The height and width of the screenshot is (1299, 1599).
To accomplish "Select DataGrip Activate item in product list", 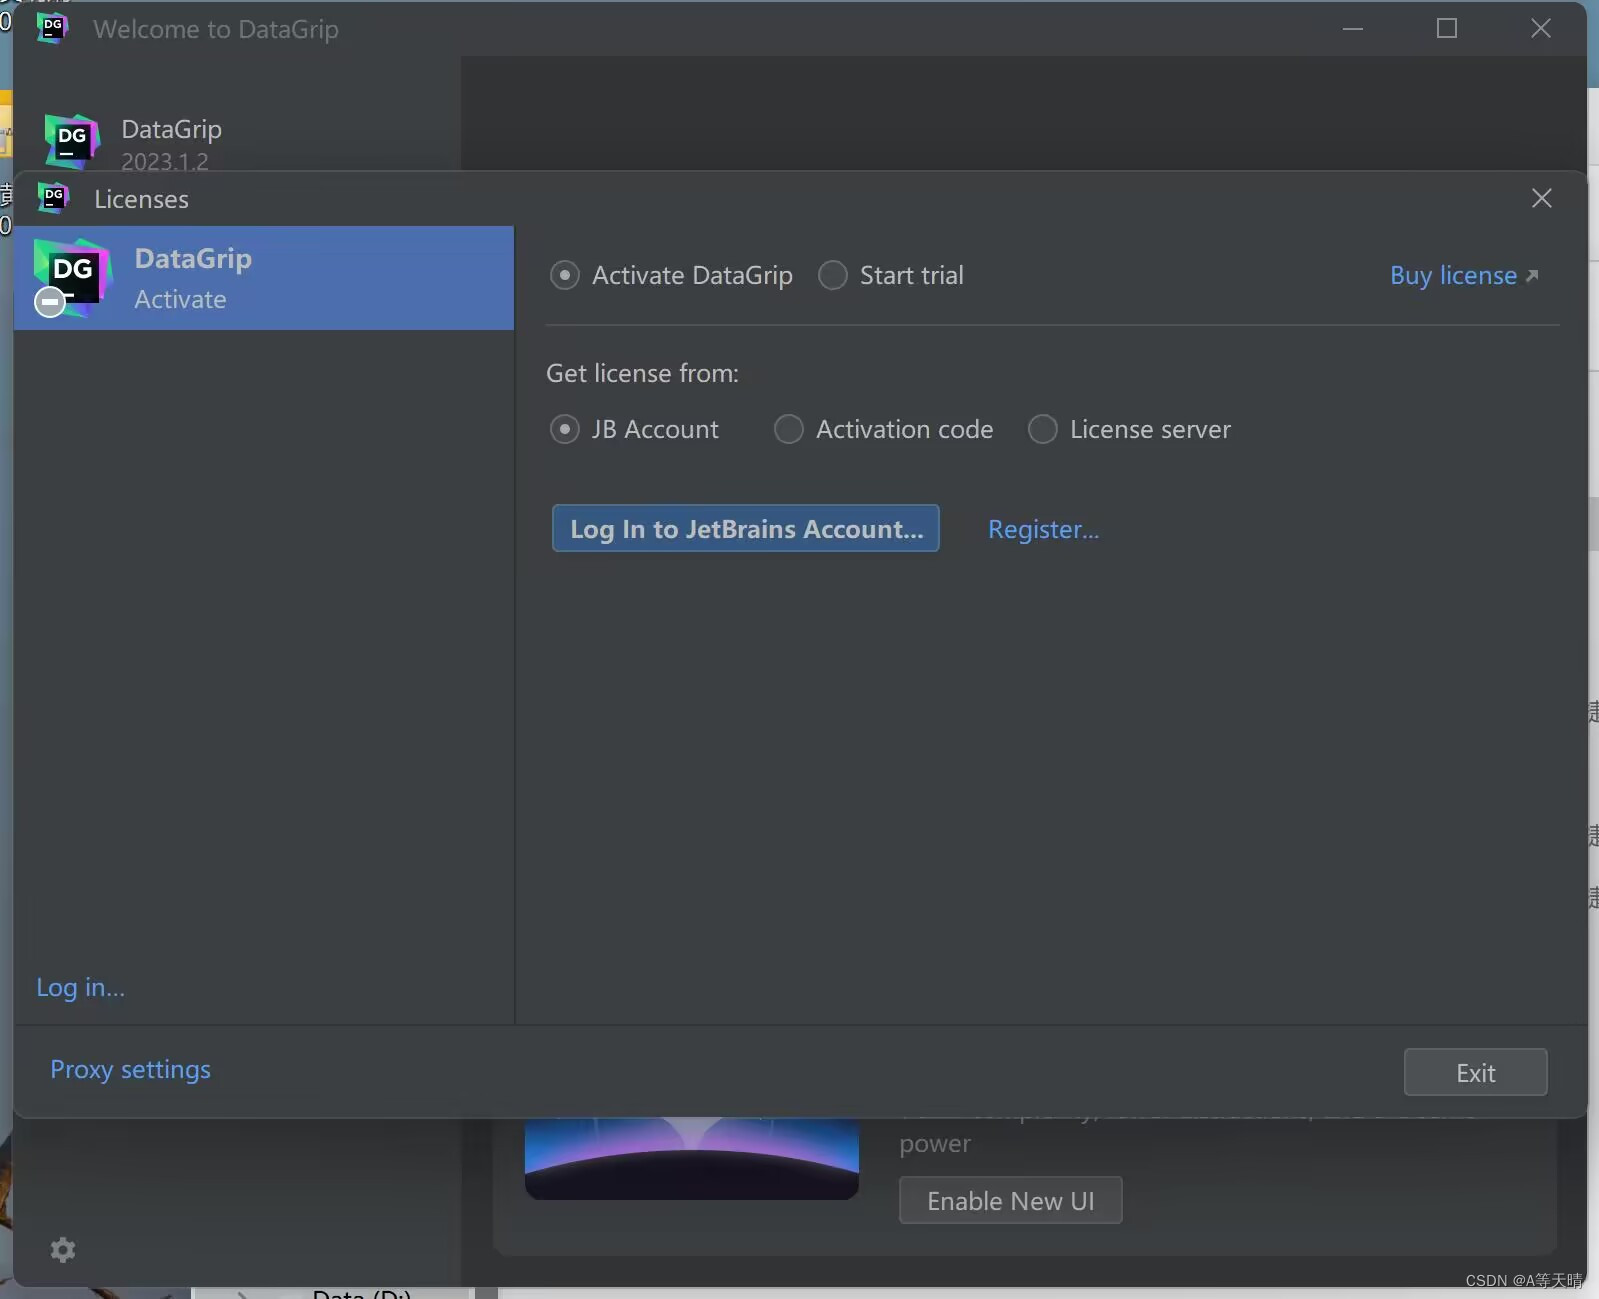I will pos(264,278).
